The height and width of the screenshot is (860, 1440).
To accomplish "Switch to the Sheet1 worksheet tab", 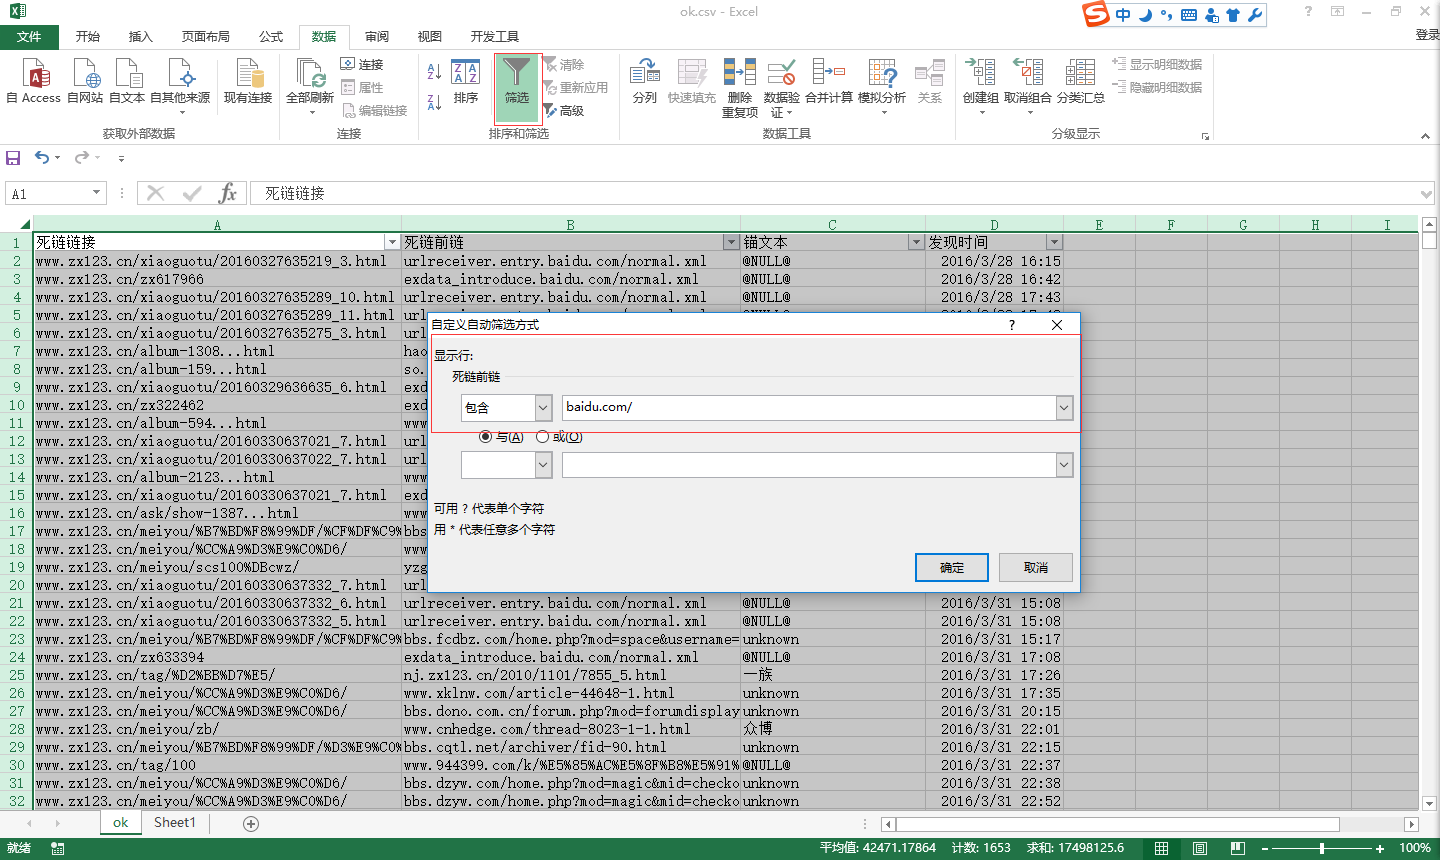I will pyautogui.click(x=175, y=823).
